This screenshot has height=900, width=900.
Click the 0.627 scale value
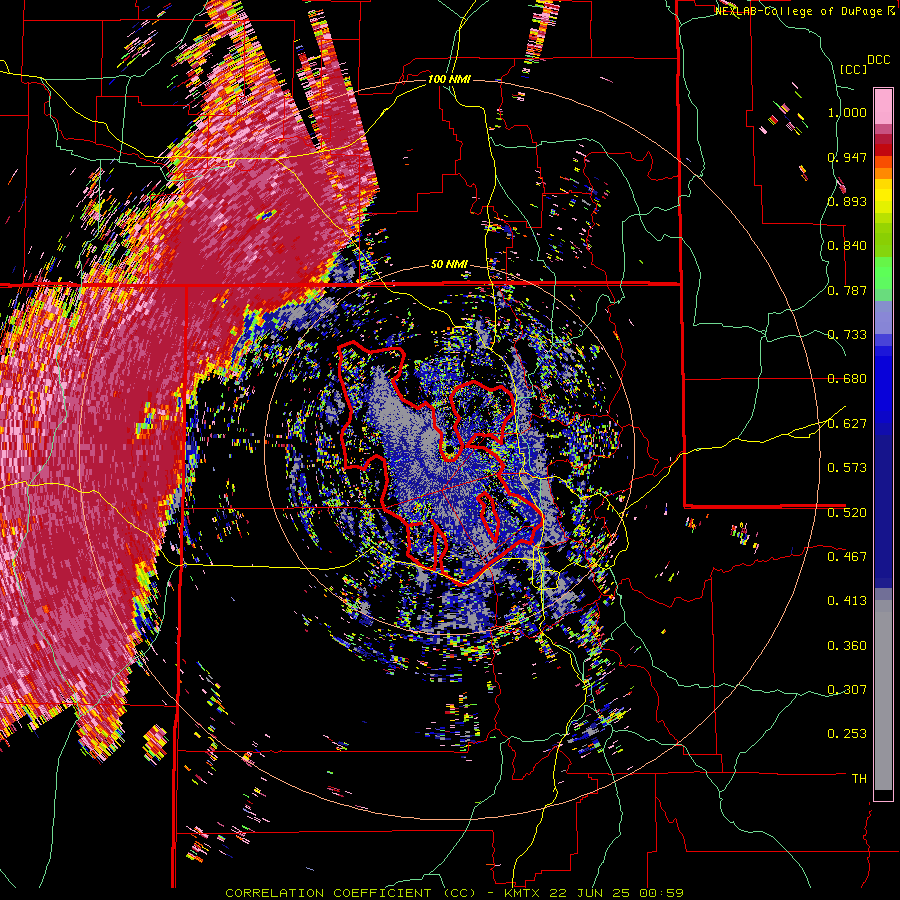[847, 424]
